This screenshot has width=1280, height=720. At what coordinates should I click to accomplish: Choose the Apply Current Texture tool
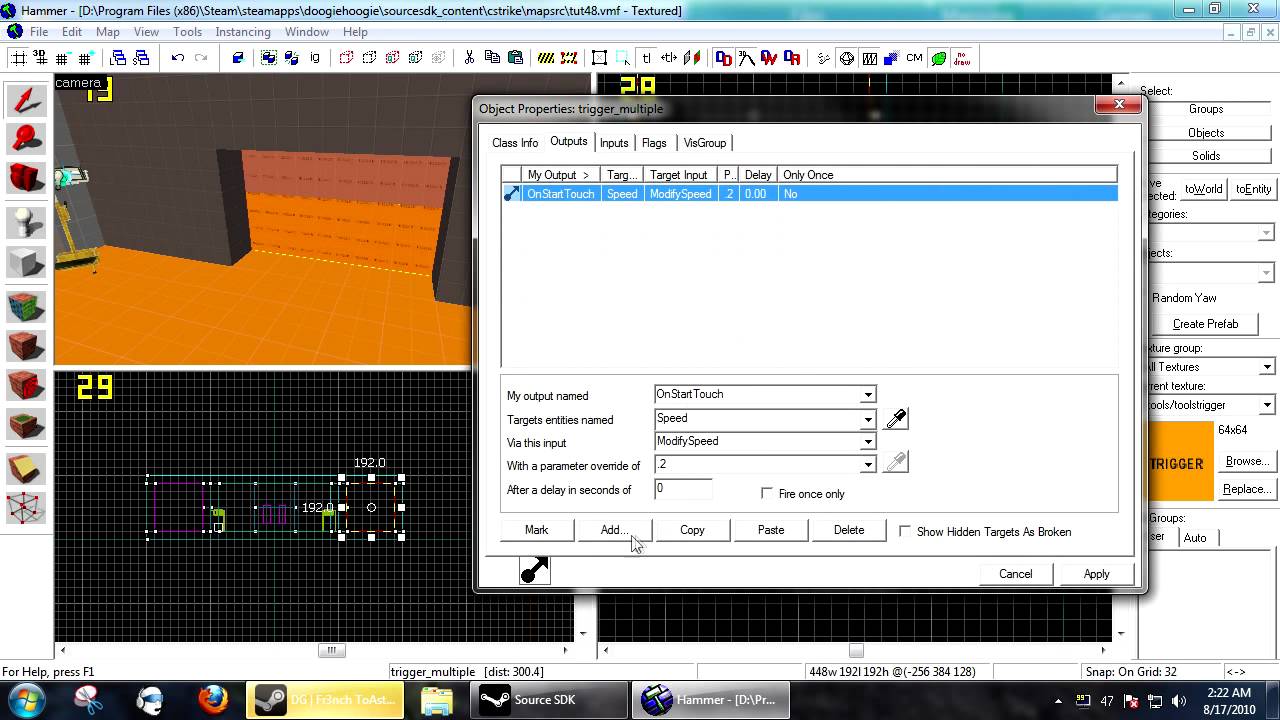point(26,346)
